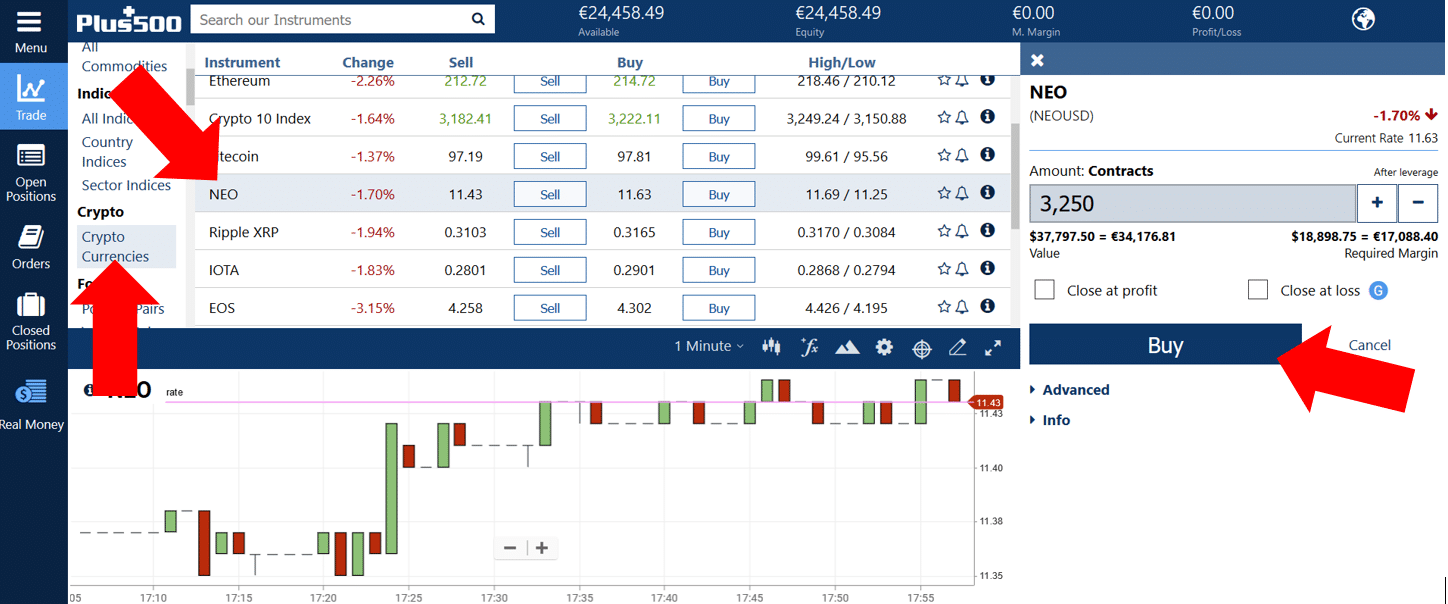This screenshot has width=1448, height=604.
Task: Open the language globe icon
Action: point(1363,19)
